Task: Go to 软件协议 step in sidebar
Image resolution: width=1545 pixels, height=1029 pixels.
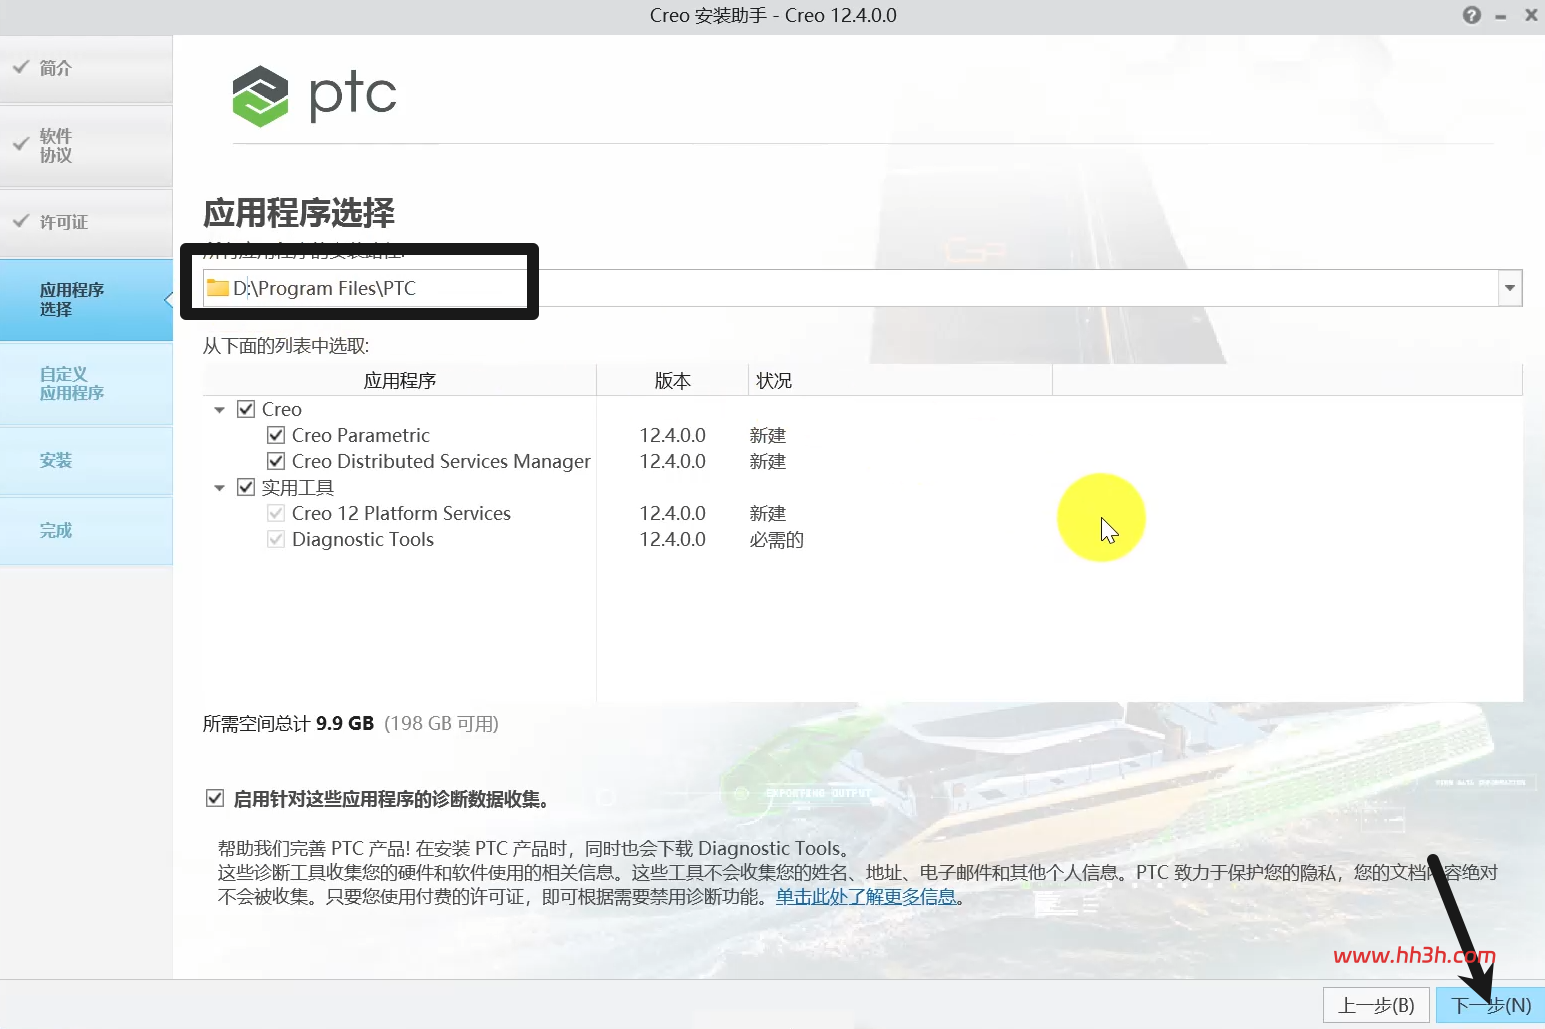Action: coord(86,145)
